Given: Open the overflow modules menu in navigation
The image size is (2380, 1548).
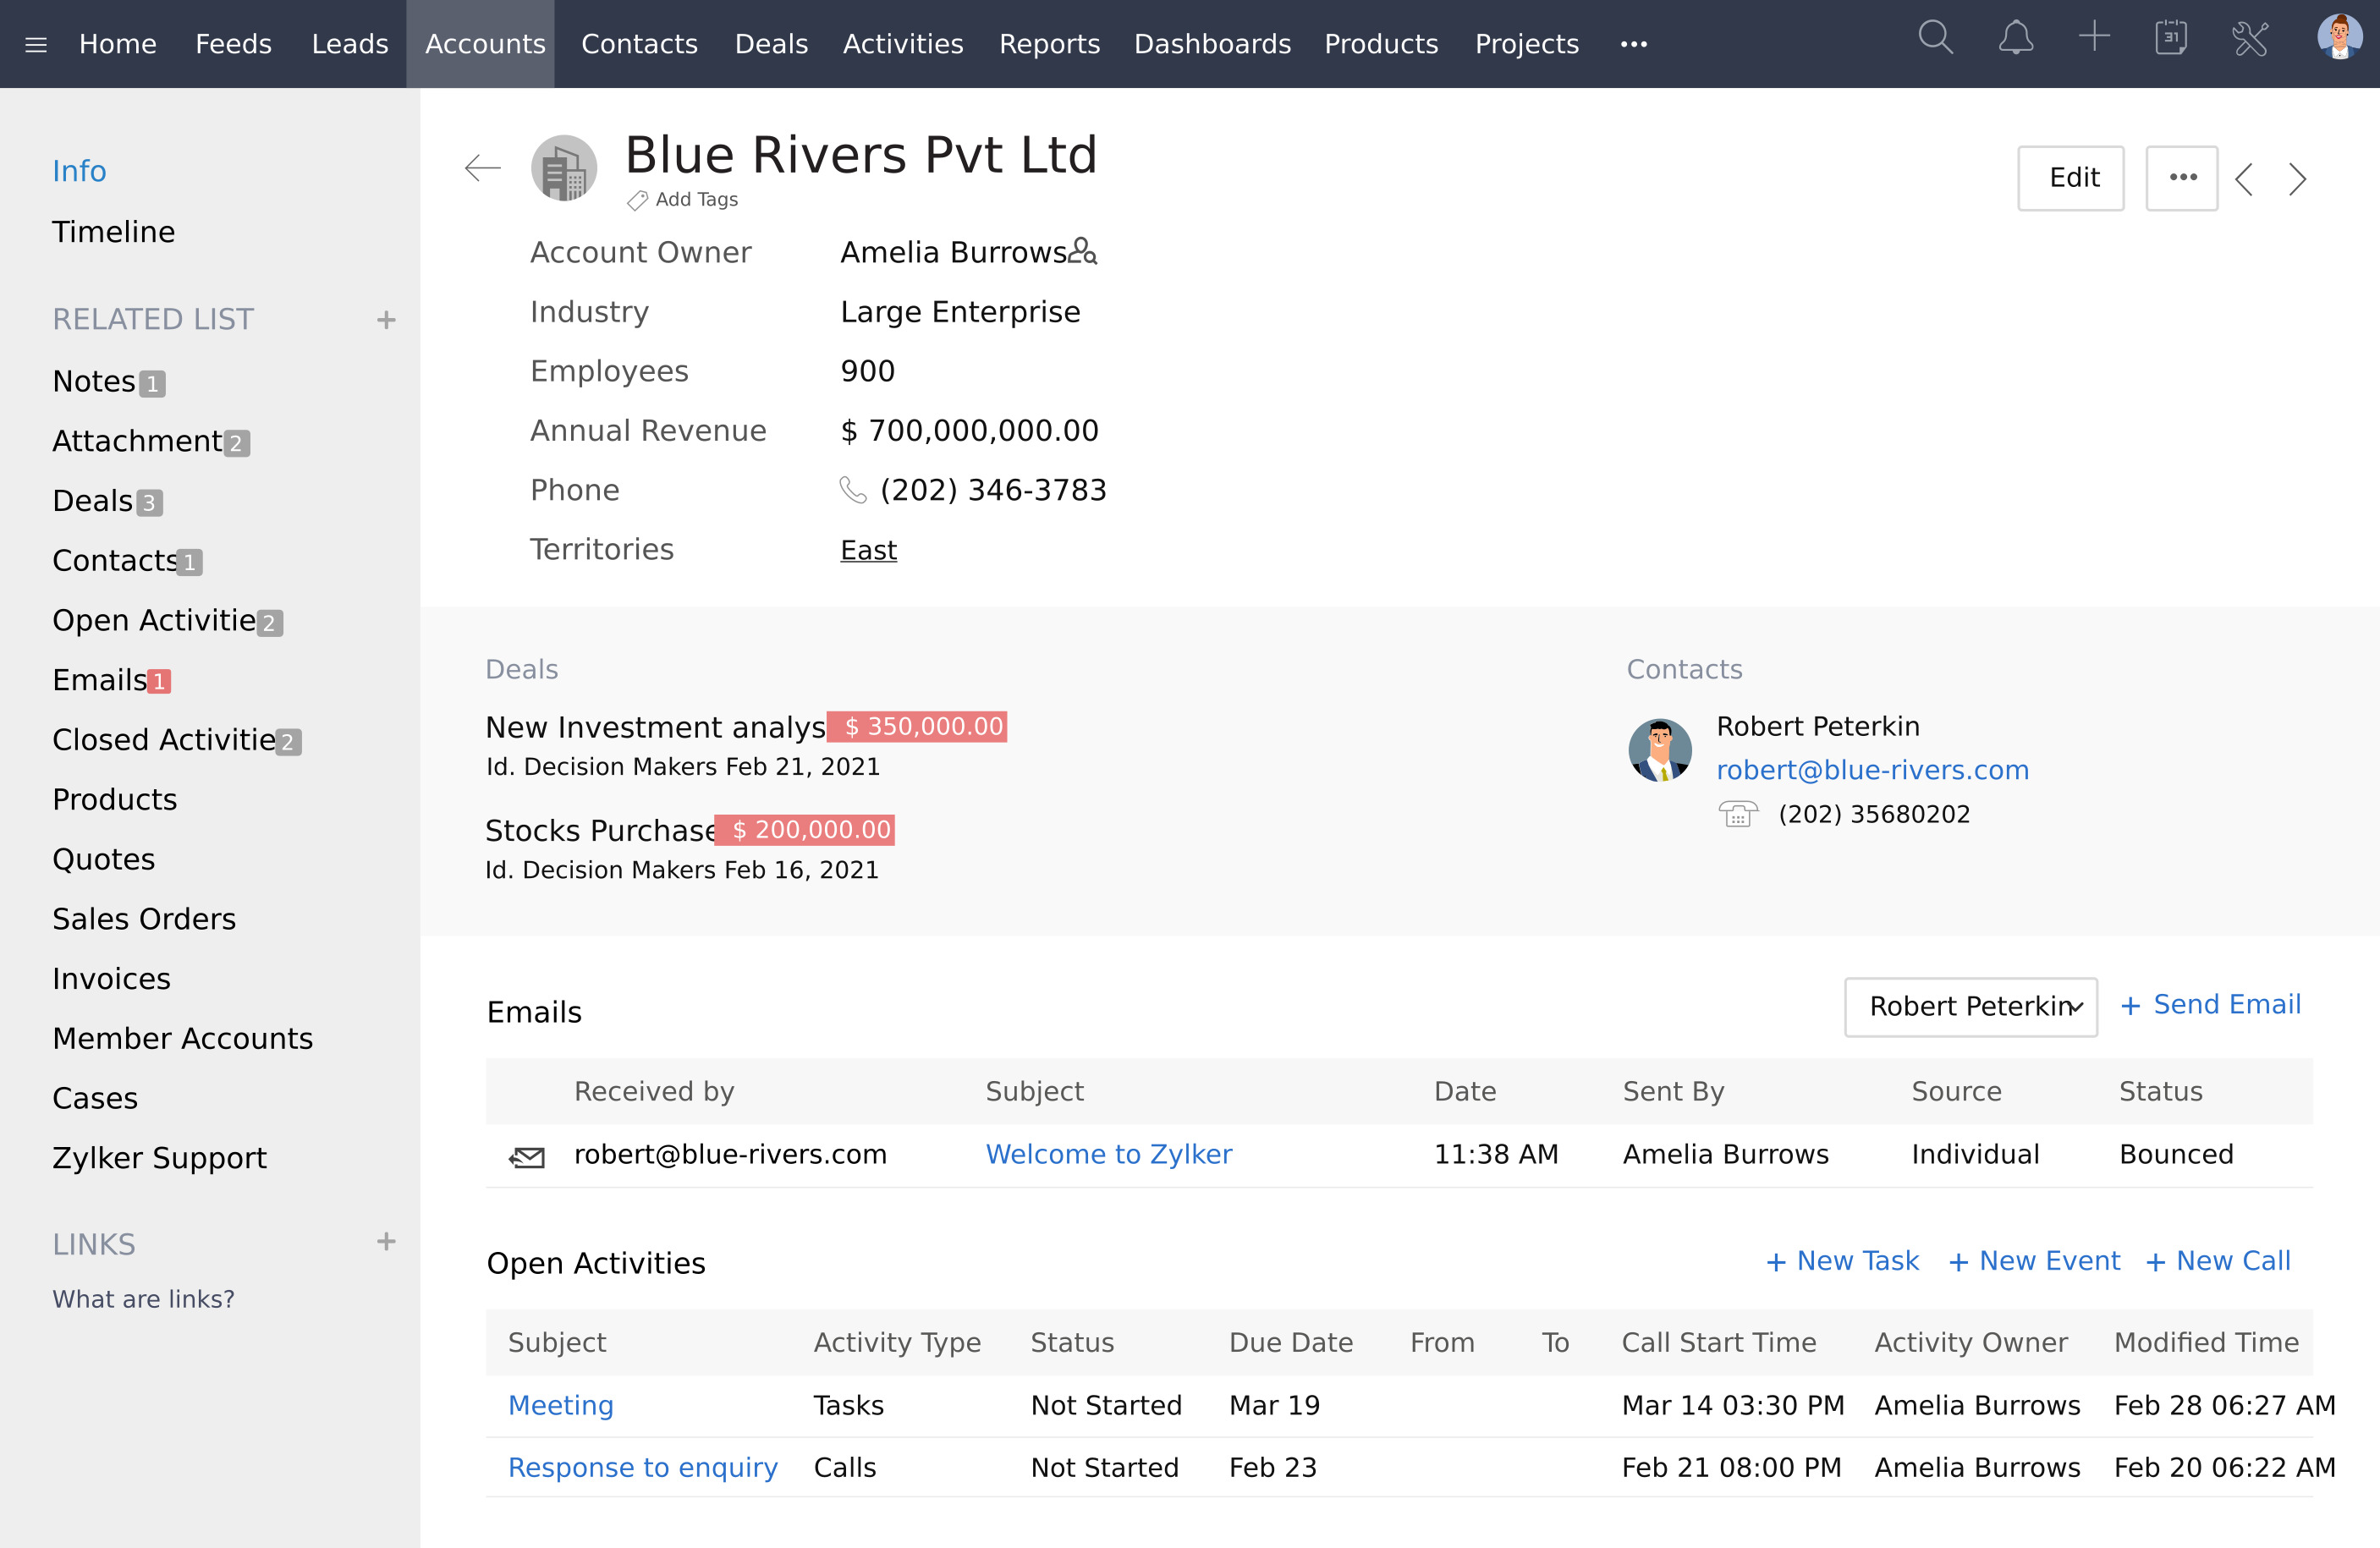Looking at the screenshot, I should coord(1634,44).
